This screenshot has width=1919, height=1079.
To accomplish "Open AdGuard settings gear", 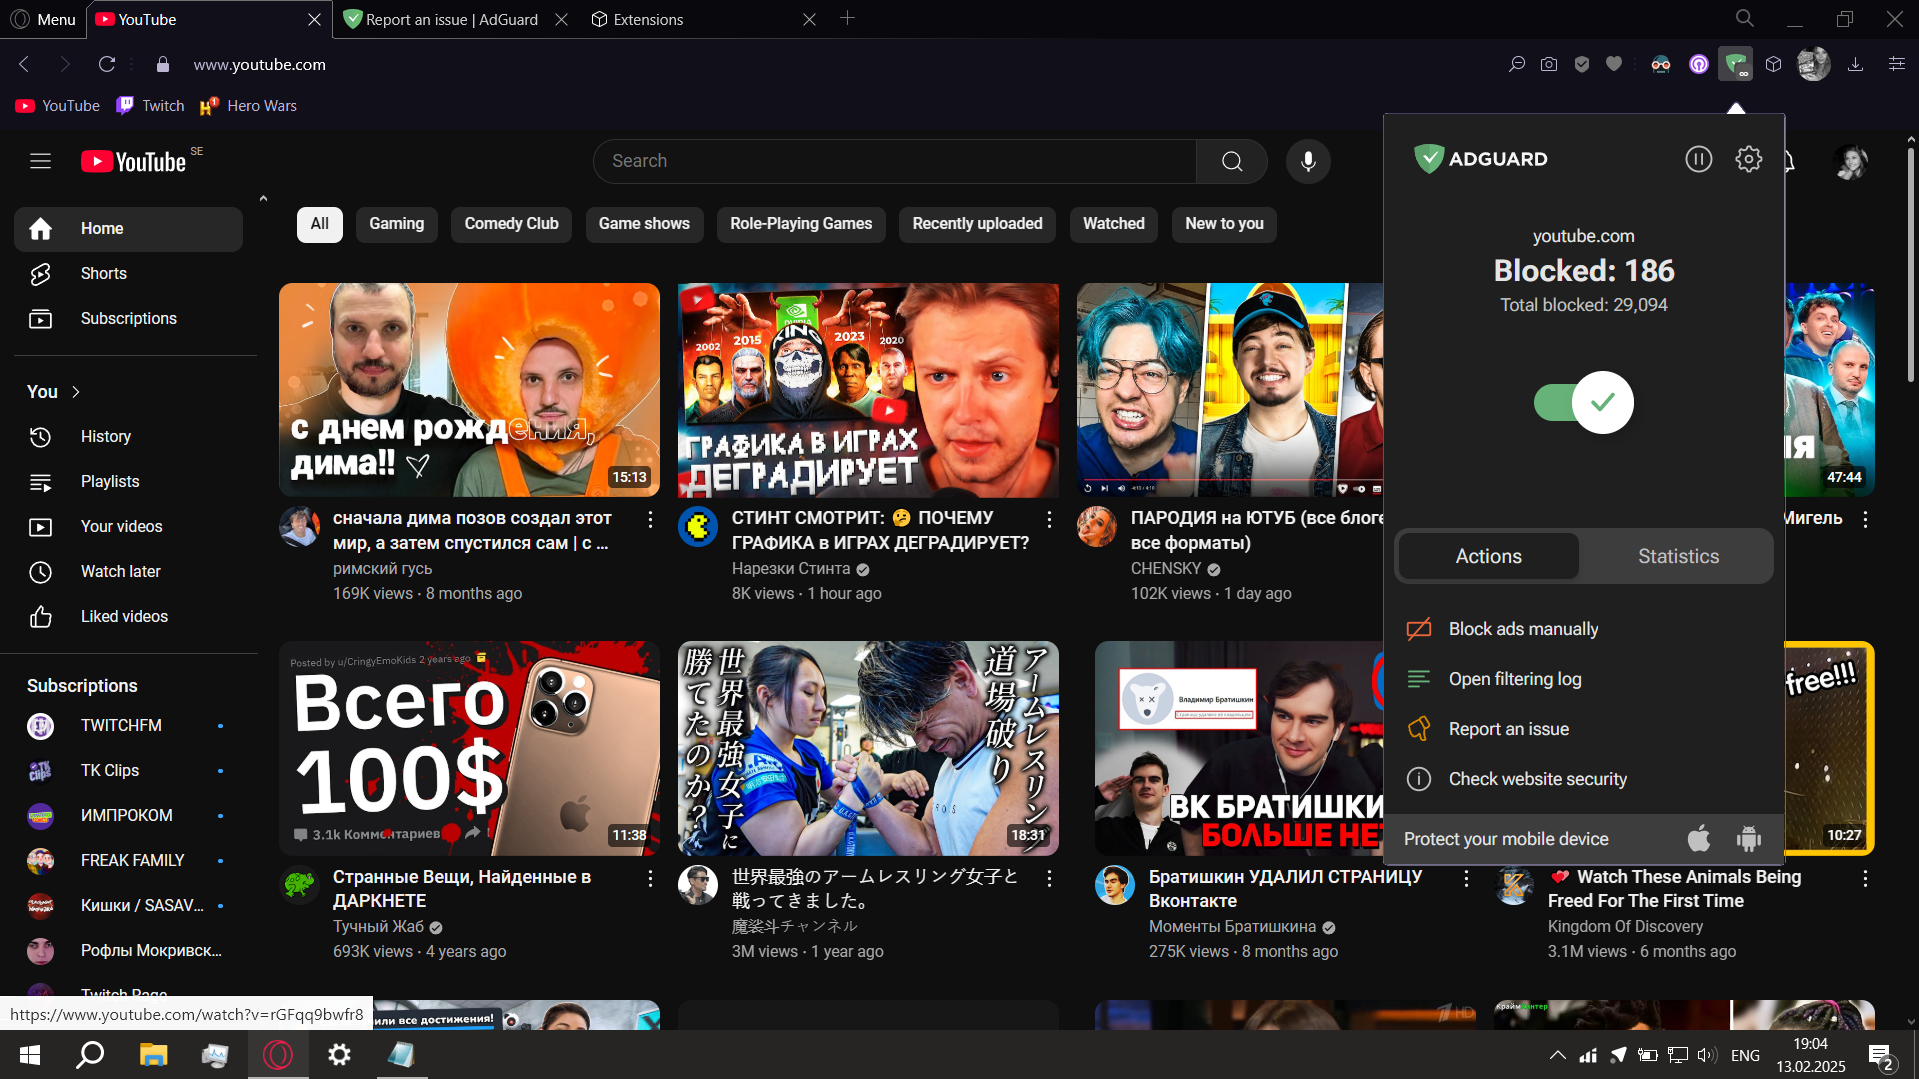I will pos(1748,159).
